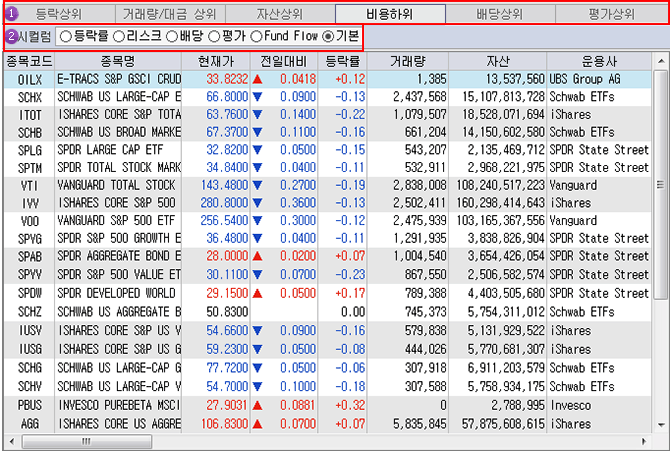
Task: Select the PBUS ticker code
Action: (30, 405)
